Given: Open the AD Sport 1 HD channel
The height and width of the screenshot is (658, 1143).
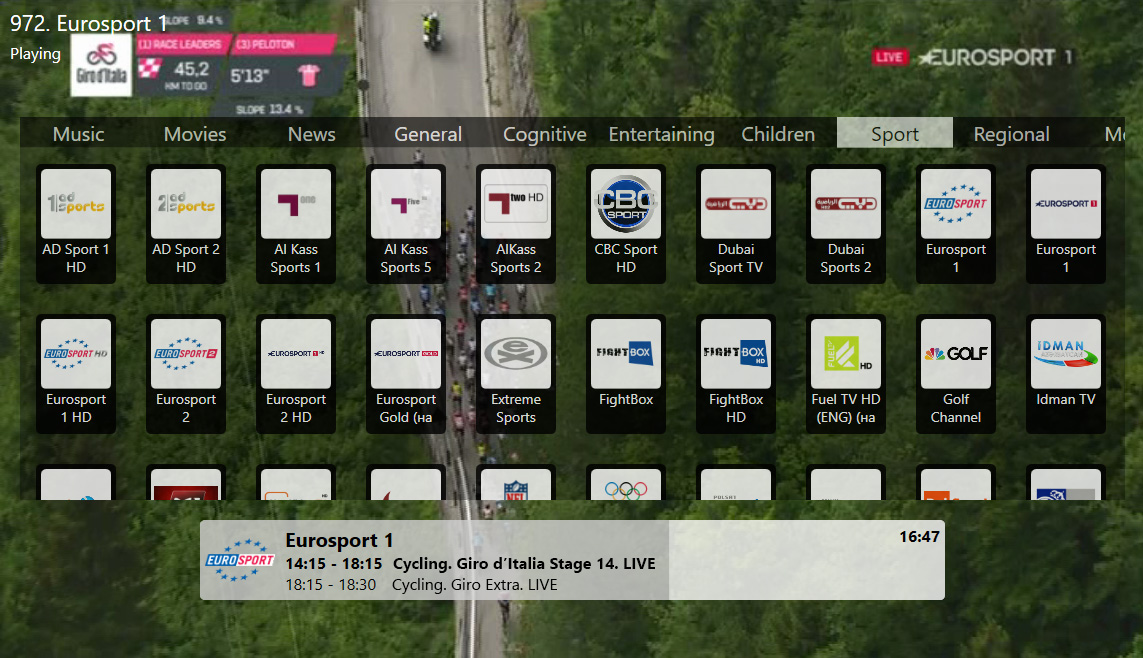Looking at the screenshot, I should (76, 224).
